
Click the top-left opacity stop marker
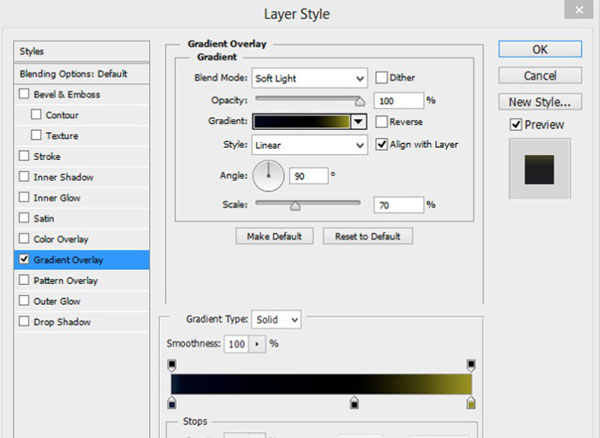[x=172, y=365]
